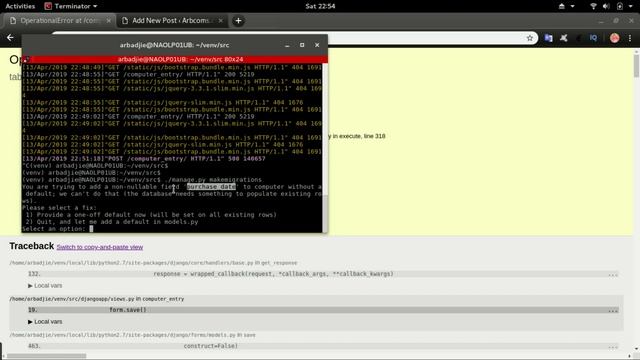Click the IQ extension icon
This screenshot has height=360, width=640.
click(x=593, y=38)
